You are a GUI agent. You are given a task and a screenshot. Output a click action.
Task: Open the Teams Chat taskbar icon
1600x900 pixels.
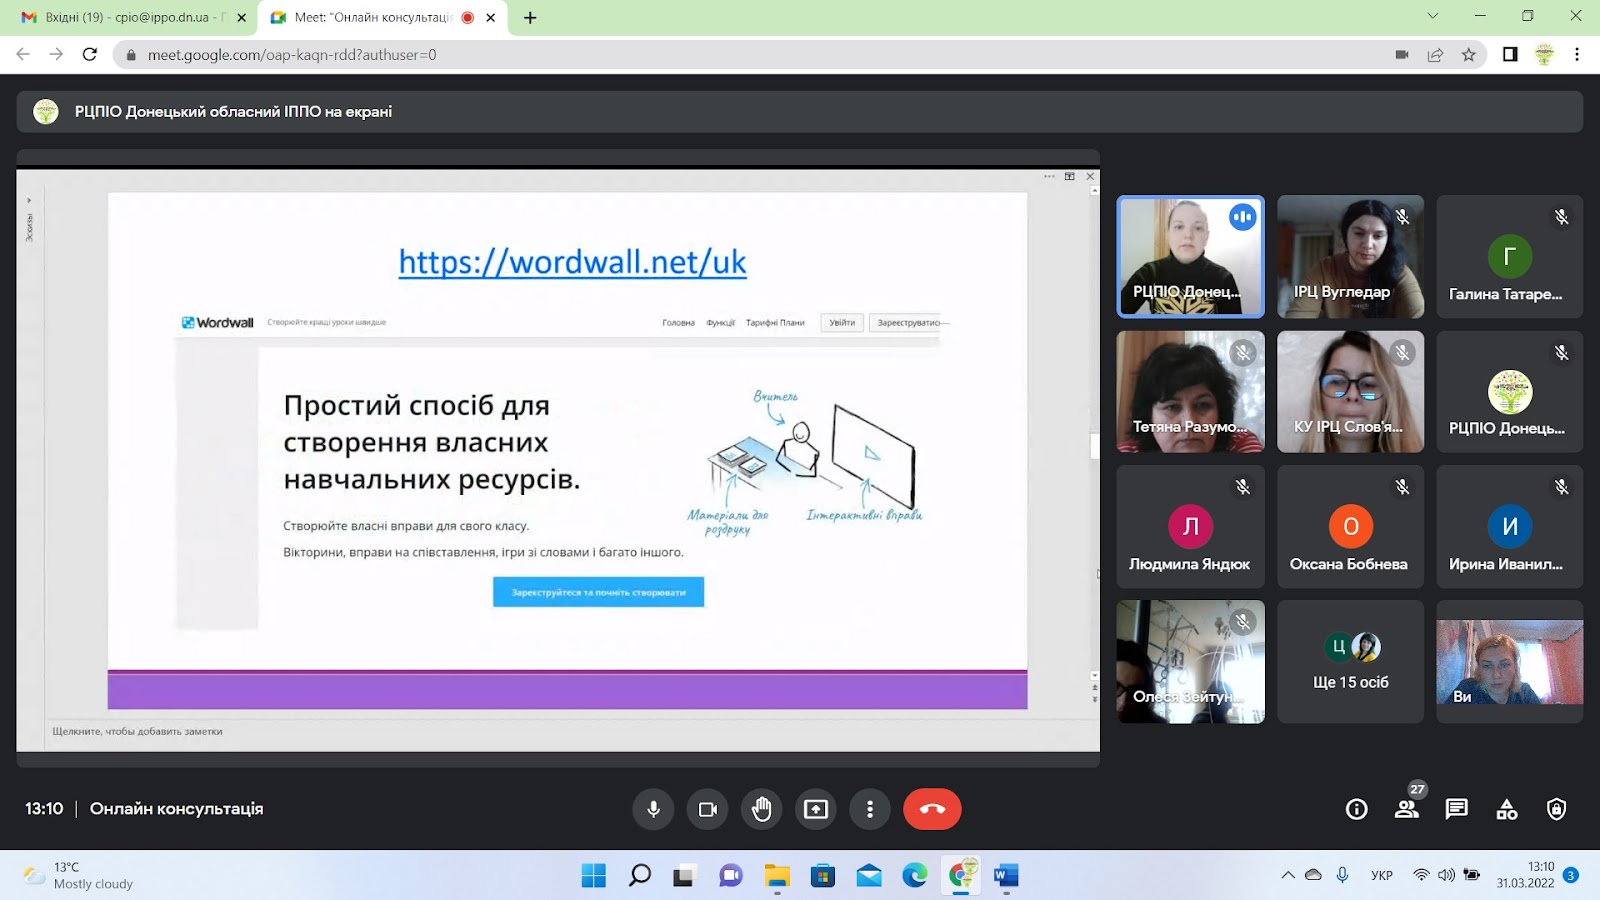click(x=731, y=876)
